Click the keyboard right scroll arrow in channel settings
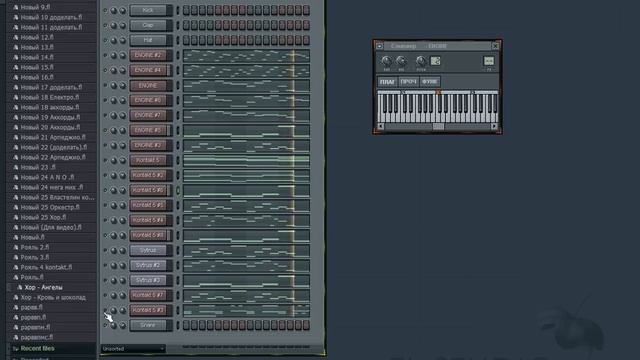 pyautogui.click(x=494, y=127)
